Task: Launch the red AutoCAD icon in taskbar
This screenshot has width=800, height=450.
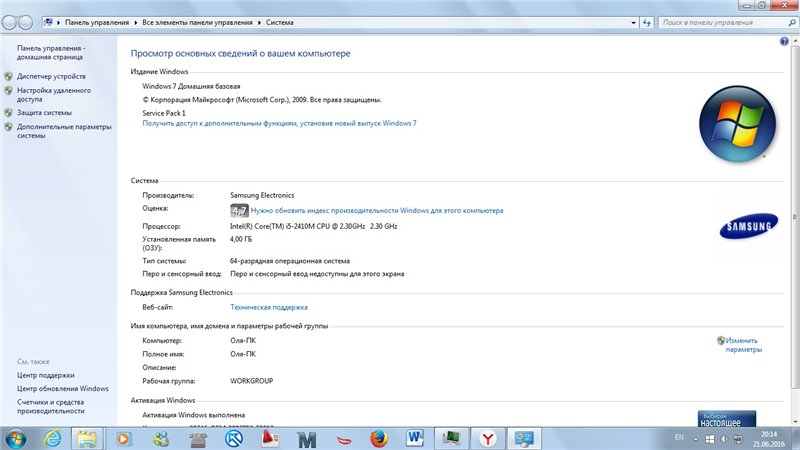Action: (x=270, y=439)
